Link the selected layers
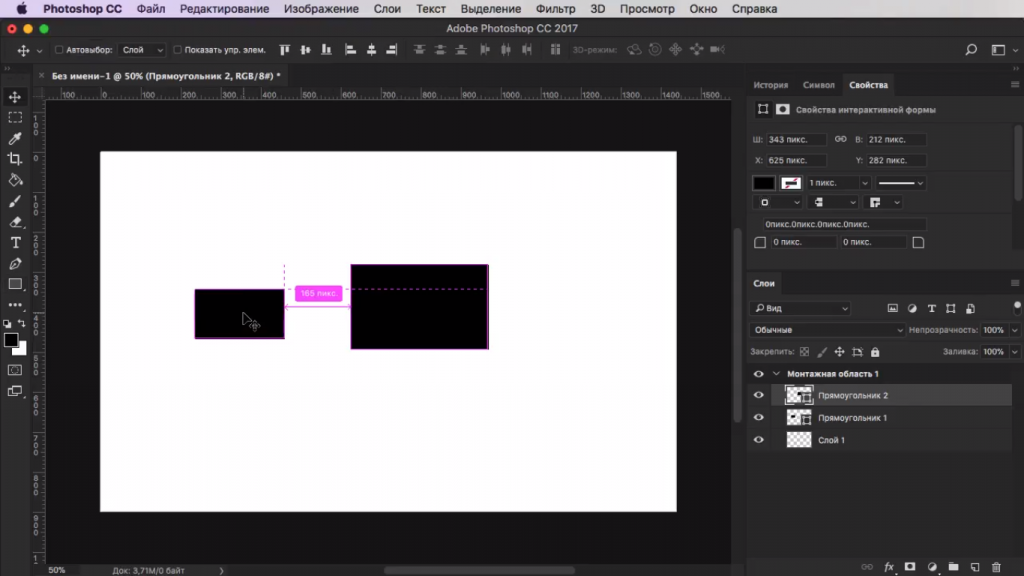This screenshot has height=576, width=1024. (867, 567)
